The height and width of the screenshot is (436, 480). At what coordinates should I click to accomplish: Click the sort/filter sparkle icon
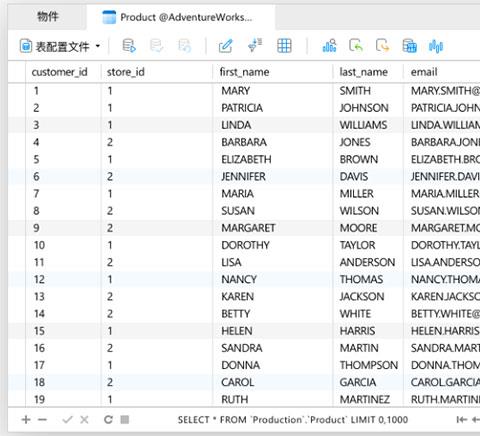(x=255, y=46)
